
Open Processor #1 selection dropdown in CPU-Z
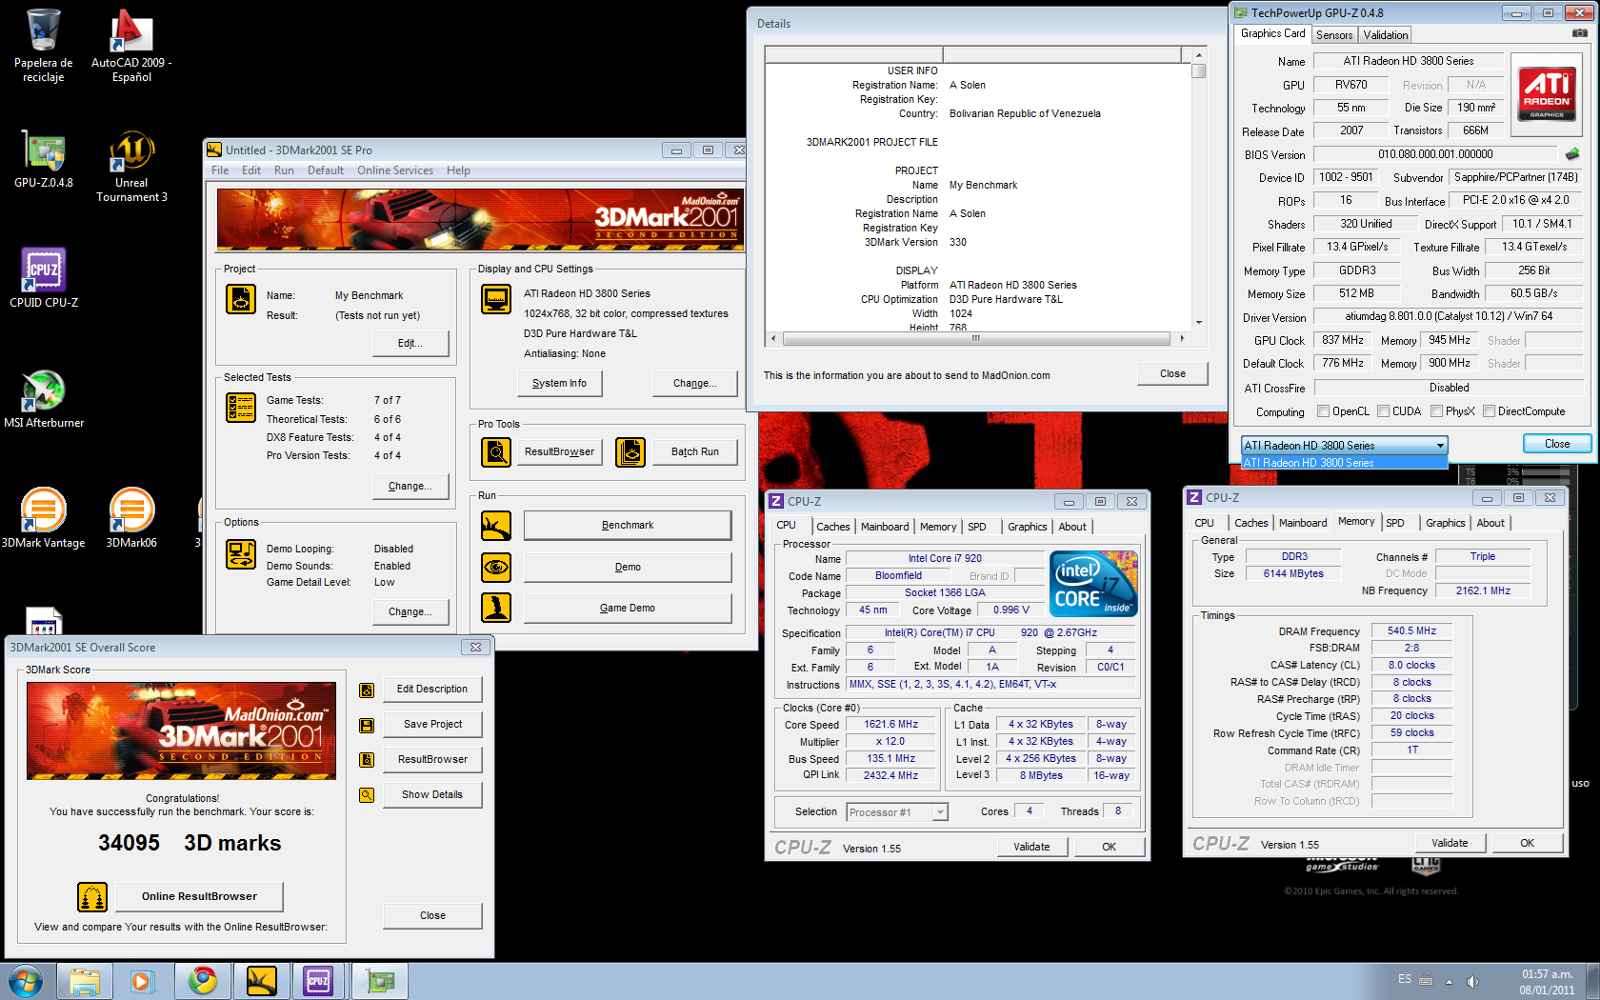[x=897, y=812]
